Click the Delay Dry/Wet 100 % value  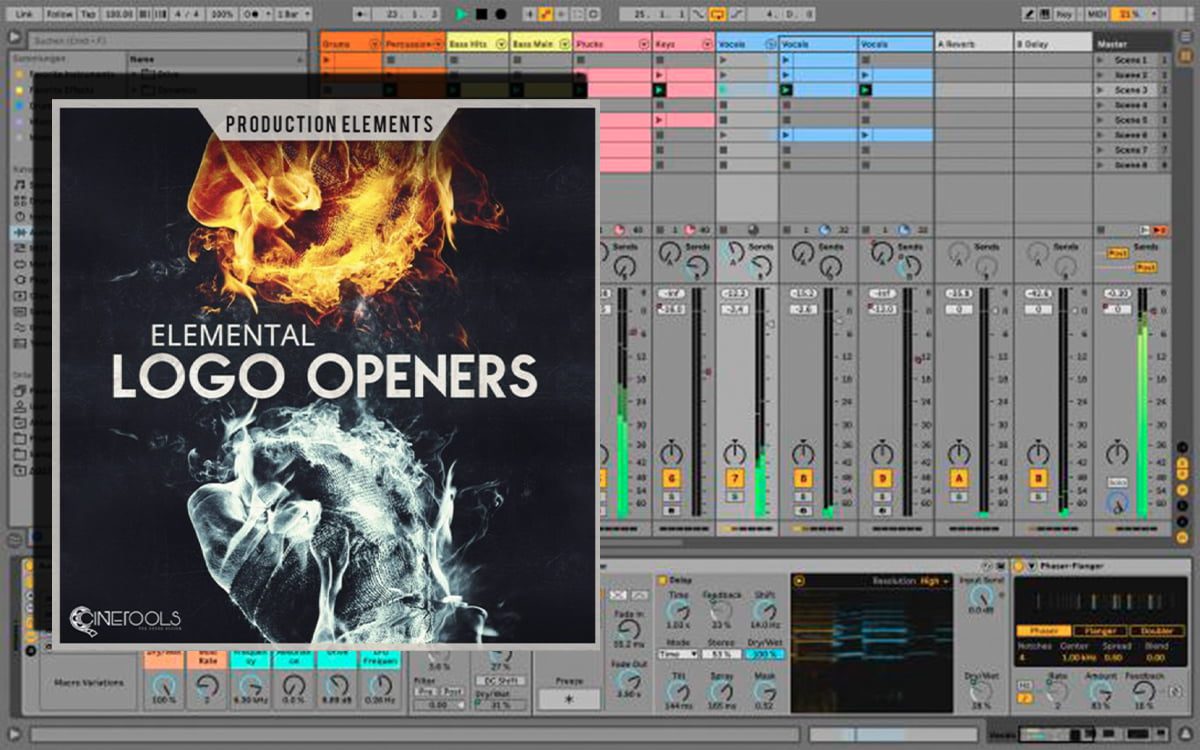click(x=764, y=654)
